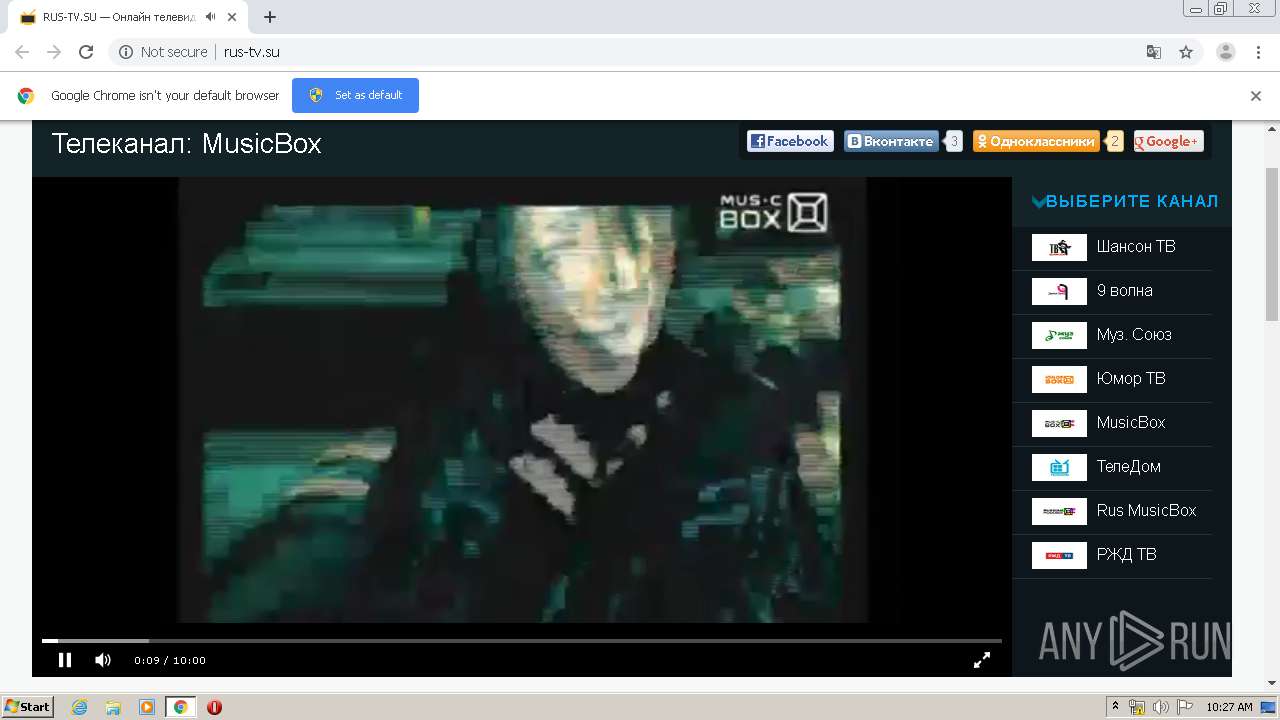This screenshot has height=720, width=1280.
Task: Show hidden system tray icons
Action: coord(1115,707)
